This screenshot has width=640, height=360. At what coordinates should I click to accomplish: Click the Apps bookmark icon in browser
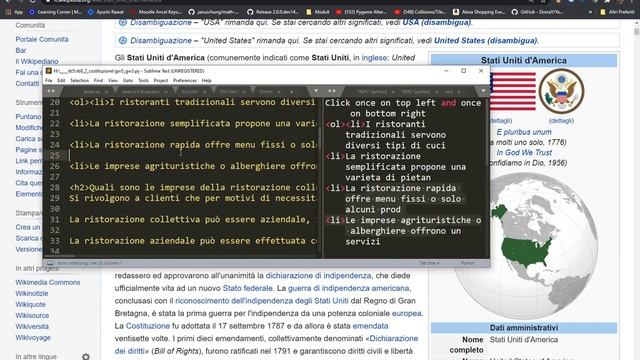point(8,12)
